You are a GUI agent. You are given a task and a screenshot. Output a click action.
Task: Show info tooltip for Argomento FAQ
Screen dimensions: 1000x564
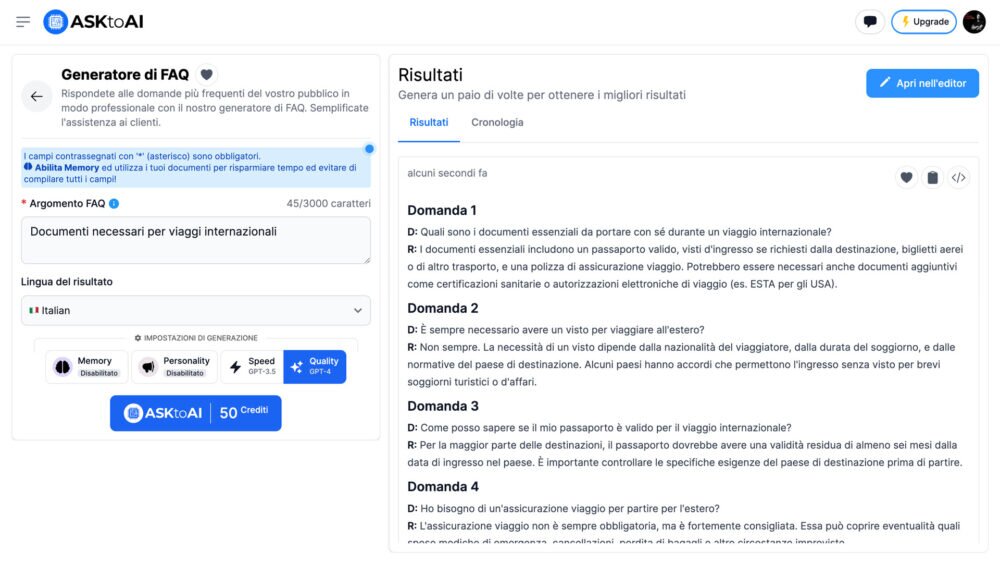pyautogui.click(x=114, y=204)
